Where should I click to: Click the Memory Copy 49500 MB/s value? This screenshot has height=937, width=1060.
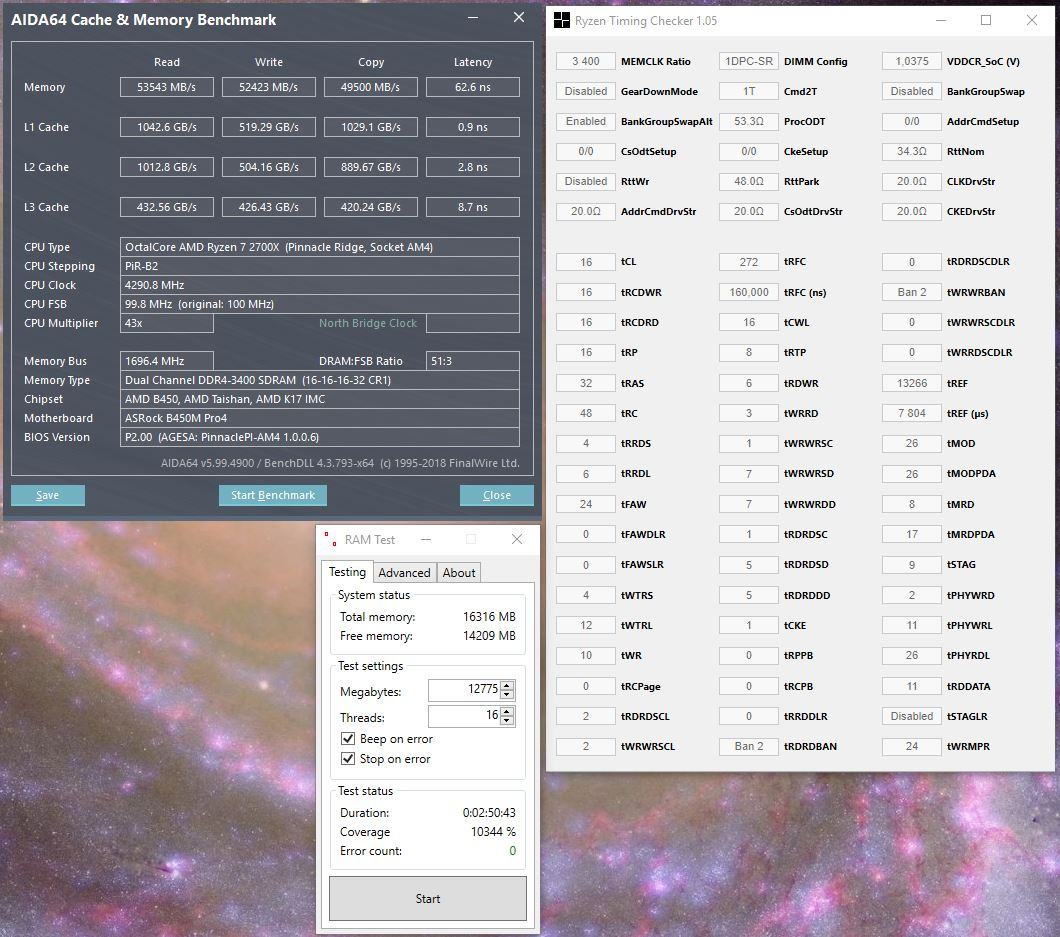click(370, 87)
